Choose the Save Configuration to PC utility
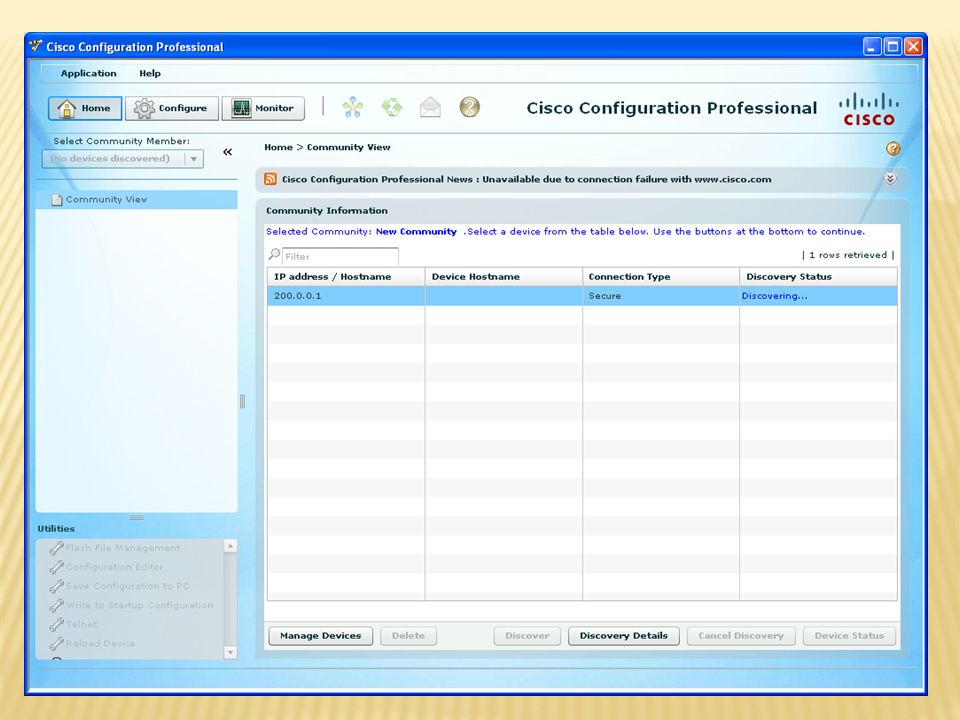This screenshot has height=720, width=960. tap(120, 586)
